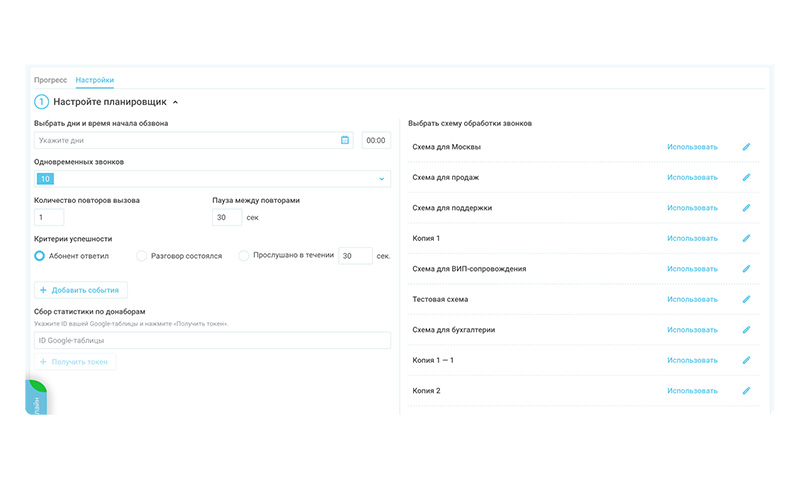Open the 00:00 start time picker

(x=376, y=140)
